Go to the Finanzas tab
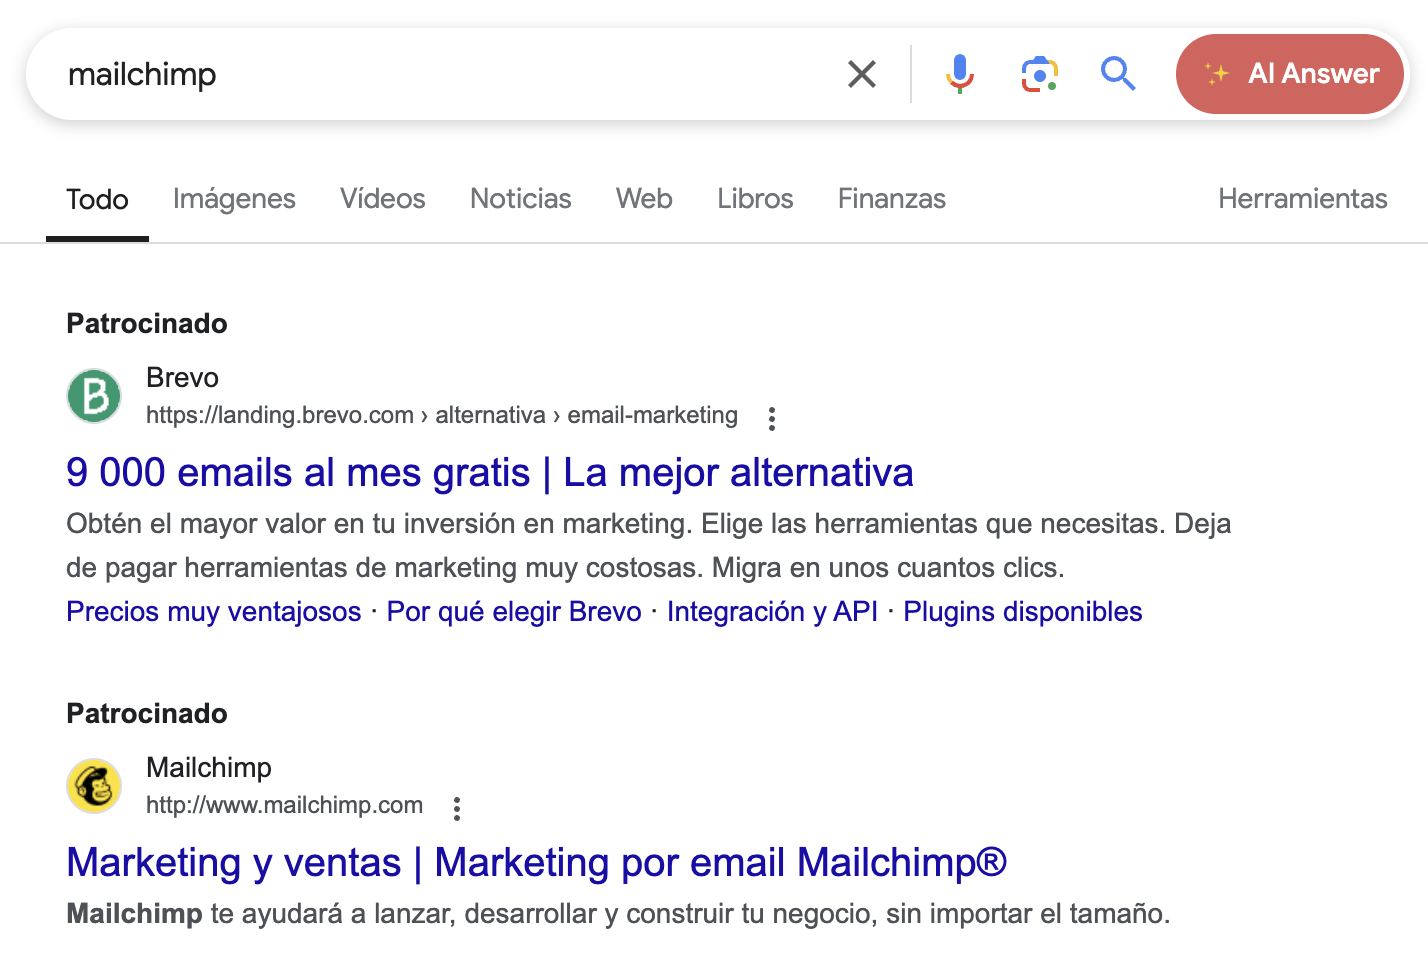This screenshot has width=1428, height=976. [891, 199]
